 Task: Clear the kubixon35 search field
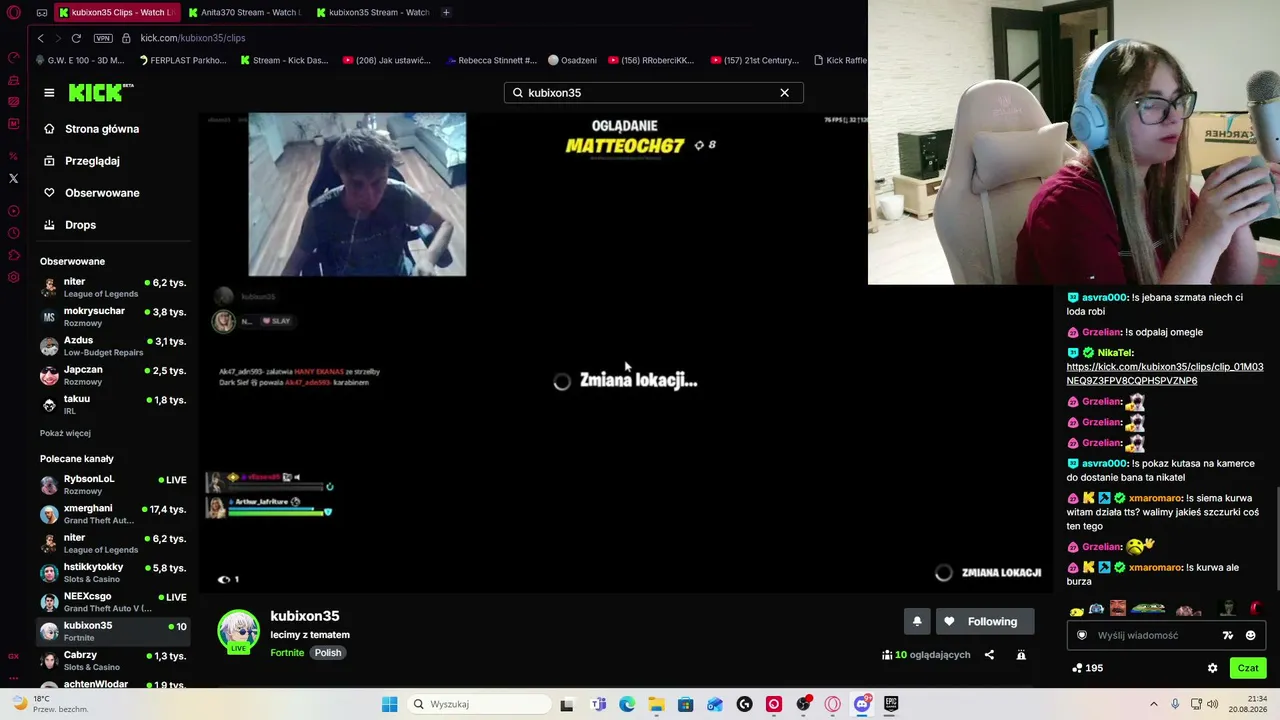click(784, 92)
